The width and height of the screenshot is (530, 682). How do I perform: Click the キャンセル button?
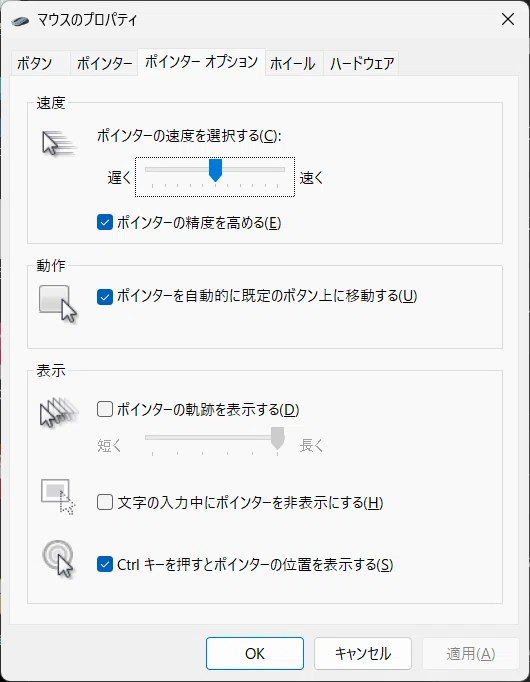point(363,653)
